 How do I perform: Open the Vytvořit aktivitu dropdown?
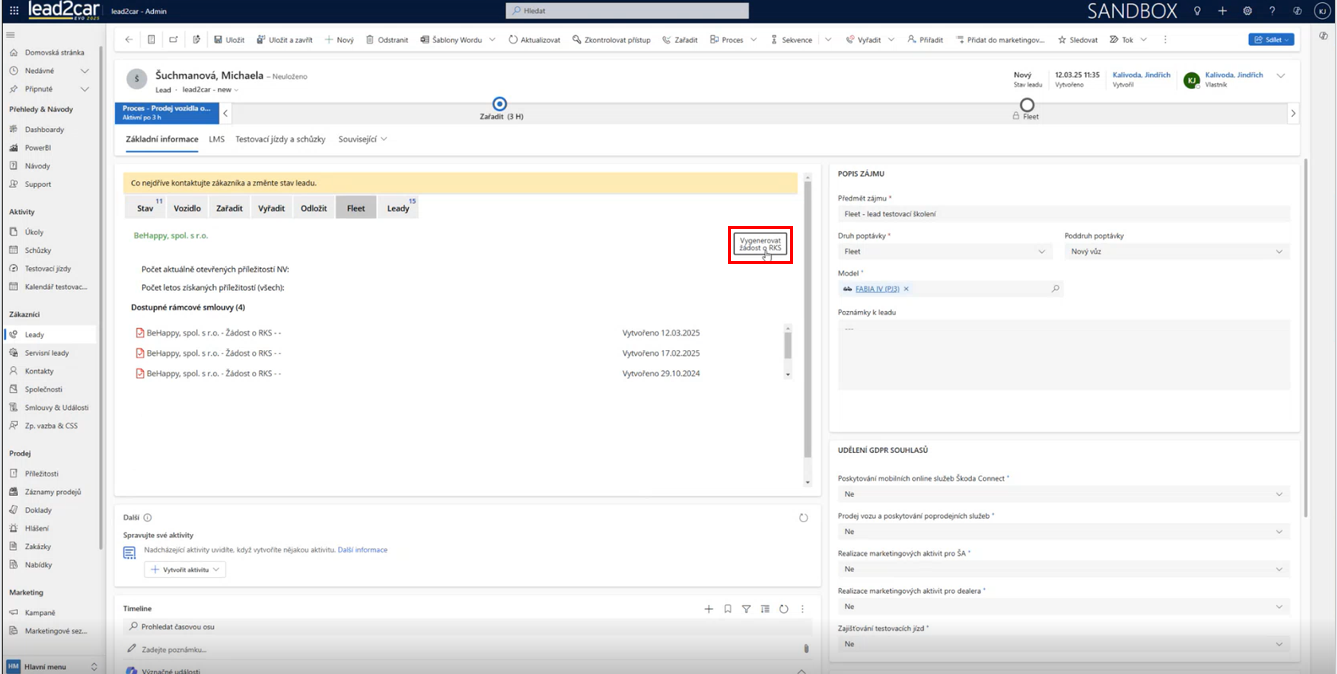pos(186,569)
